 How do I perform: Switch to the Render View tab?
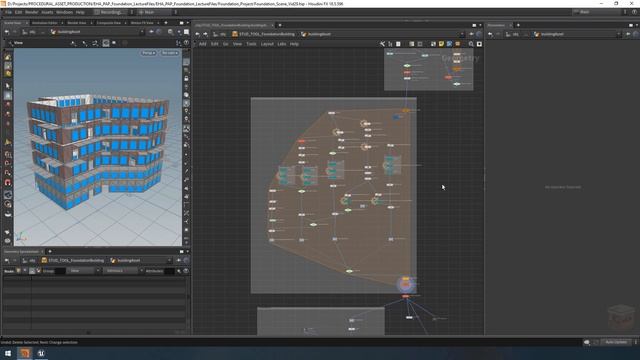pos(77,23)
